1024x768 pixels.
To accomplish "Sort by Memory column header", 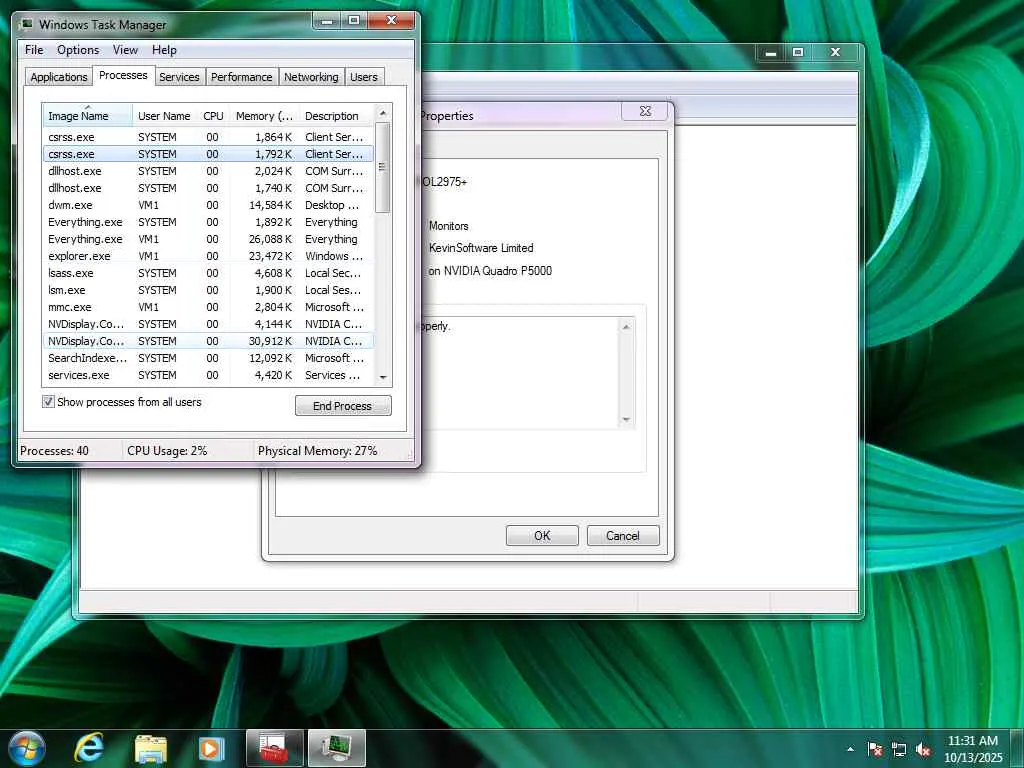I will tap(264, 116).
